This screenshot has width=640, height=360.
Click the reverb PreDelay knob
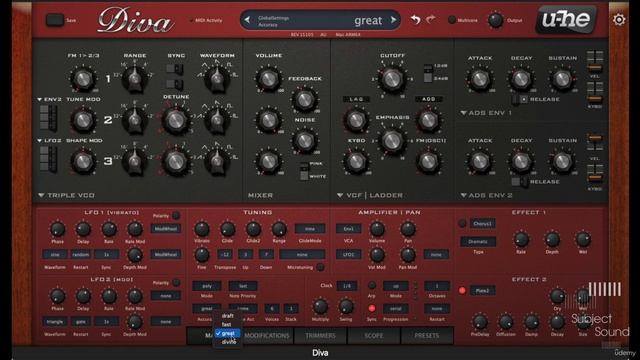click(x=480, y=322)
